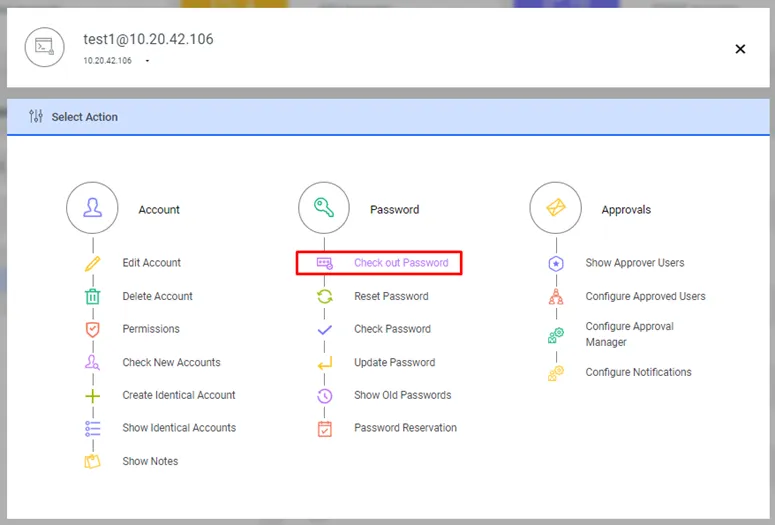
Task: Click the hierarchy icon for Configure Approved Users
Action: pyautogui.click(x=556, y=297)
